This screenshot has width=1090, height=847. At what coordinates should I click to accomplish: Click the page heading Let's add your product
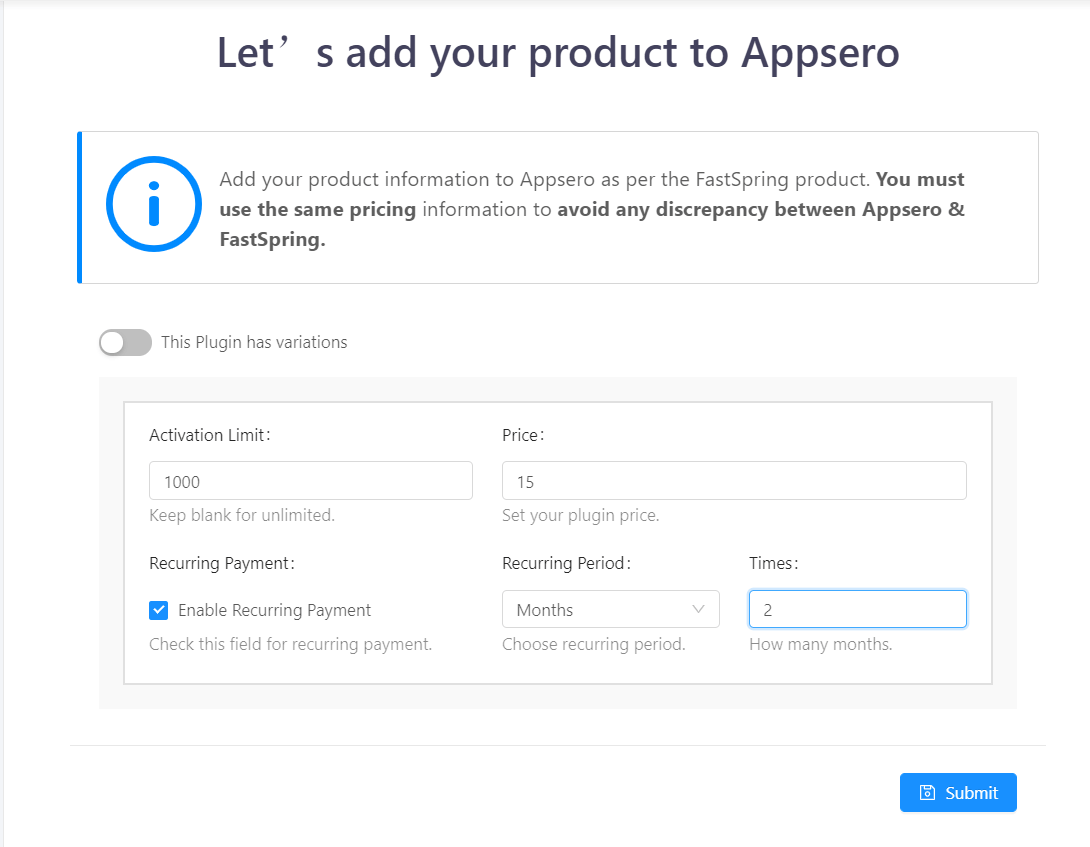click(556, 52)
